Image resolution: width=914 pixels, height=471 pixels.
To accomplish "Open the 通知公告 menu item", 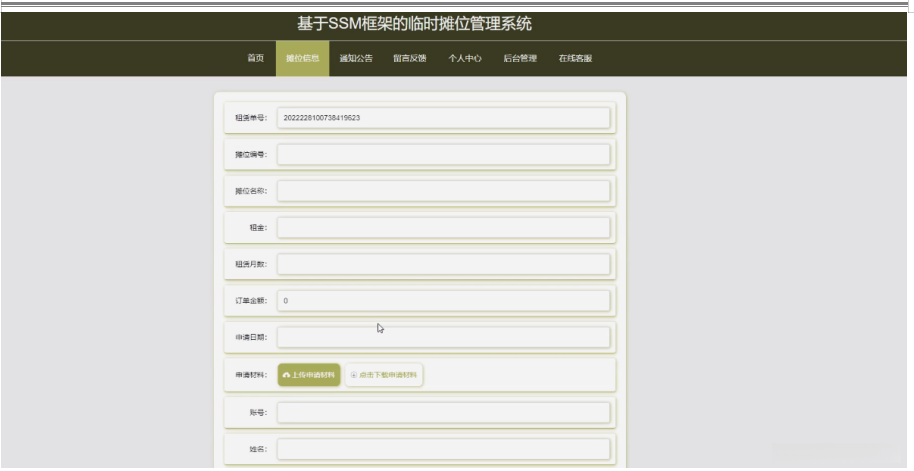I will (x=356, y=58).
